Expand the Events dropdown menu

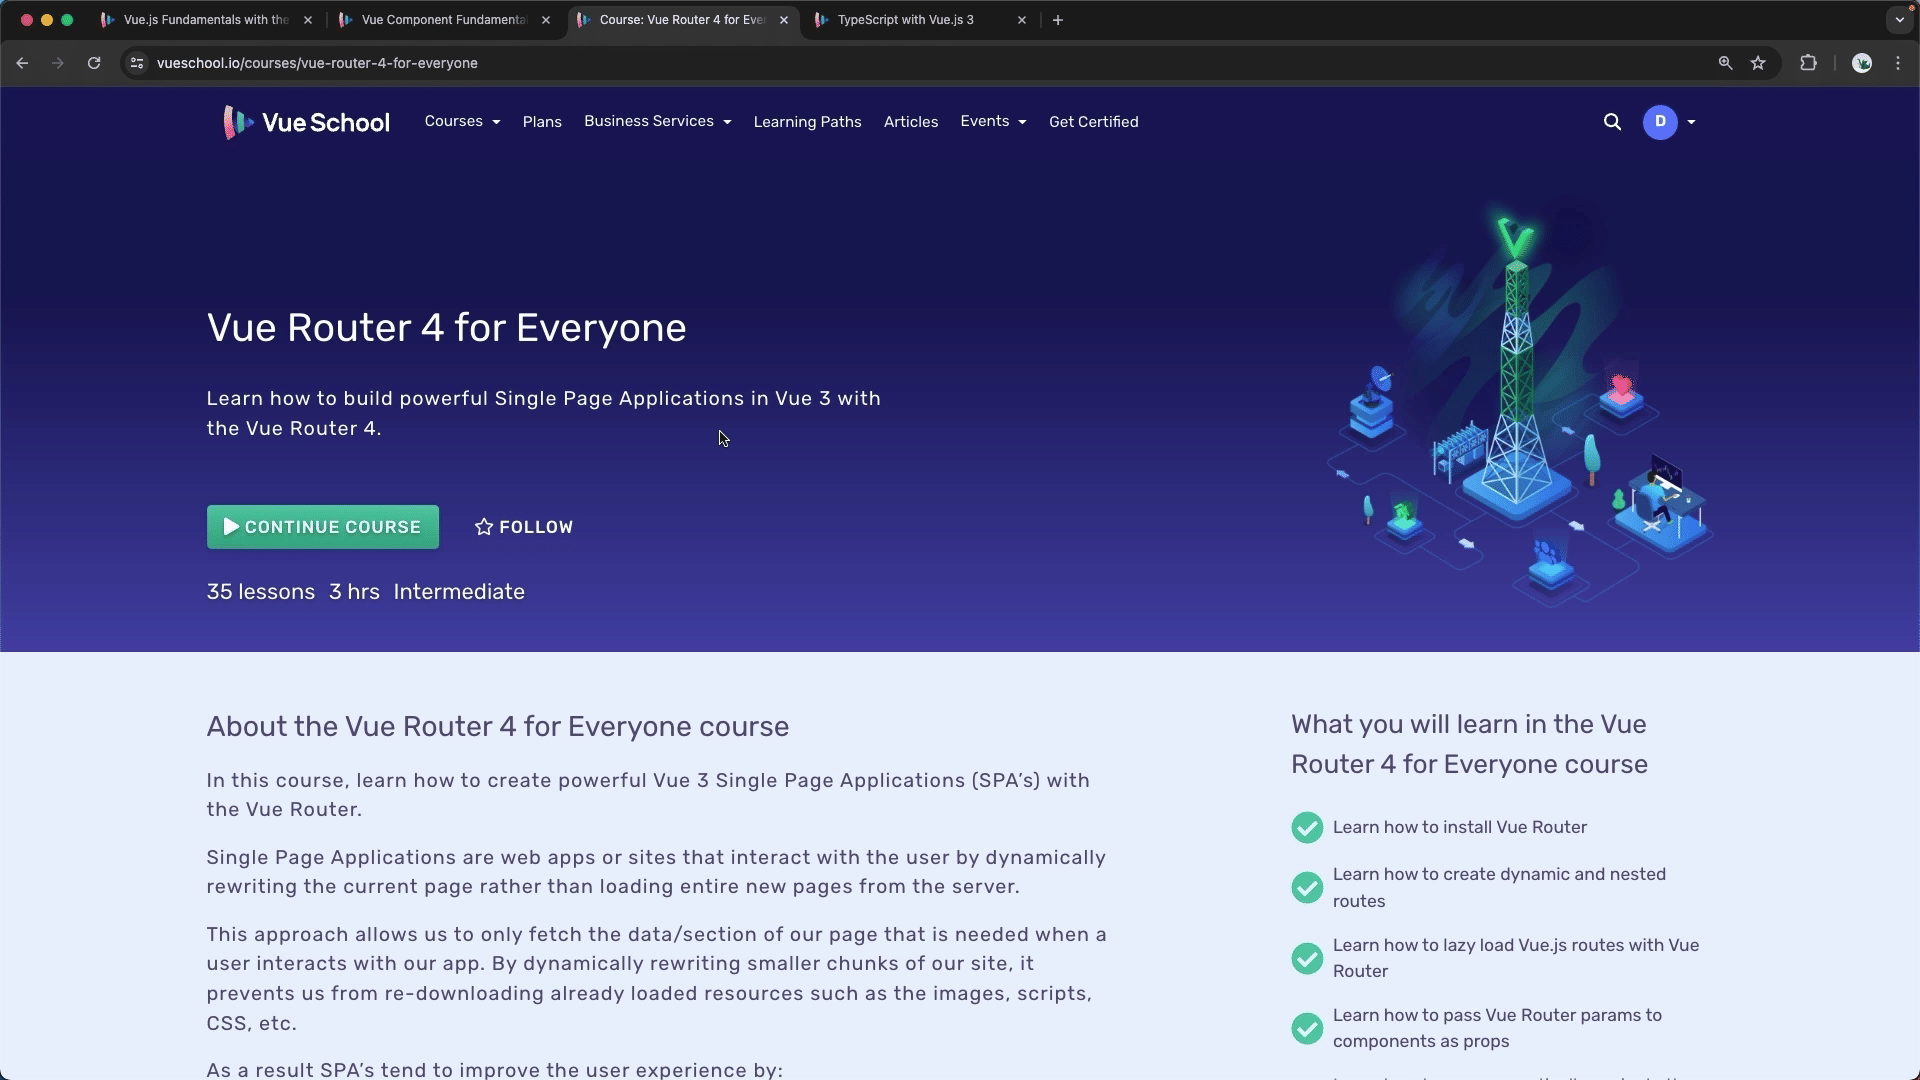click(993, 122)
